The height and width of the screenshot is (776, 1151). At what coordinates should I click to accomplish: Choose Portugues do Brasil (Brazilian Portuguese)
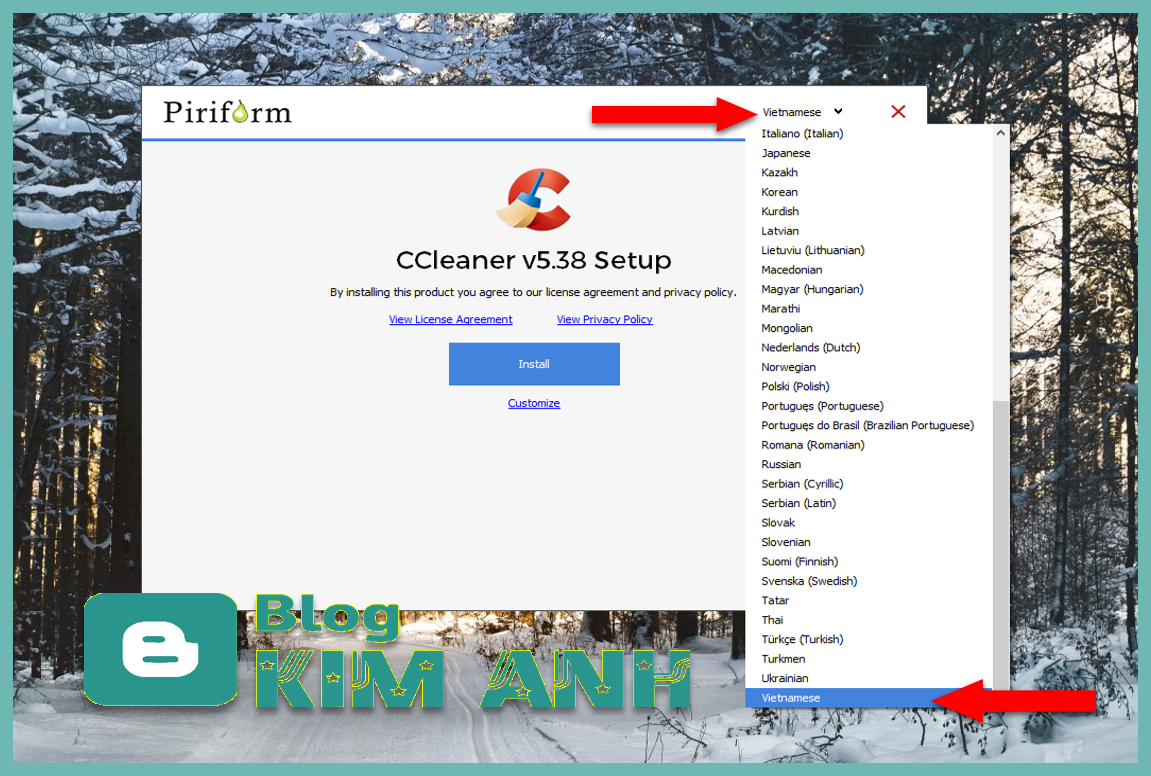[x=869, y=426]
